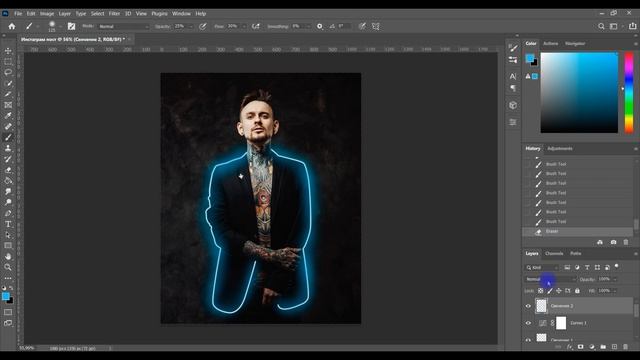
Task: Switch to the Navigator tab
Action: click(575, 43)
